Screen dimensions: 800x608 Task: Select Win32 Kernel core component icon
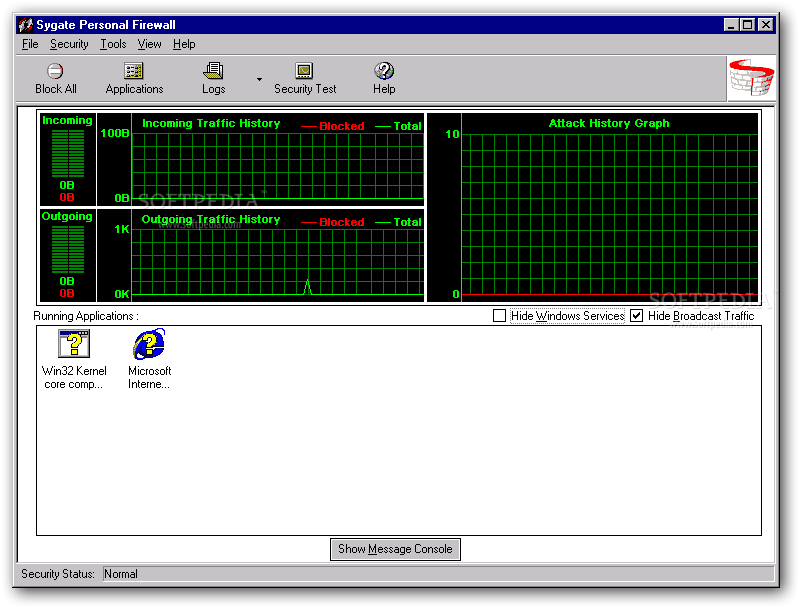click(74, 343)
